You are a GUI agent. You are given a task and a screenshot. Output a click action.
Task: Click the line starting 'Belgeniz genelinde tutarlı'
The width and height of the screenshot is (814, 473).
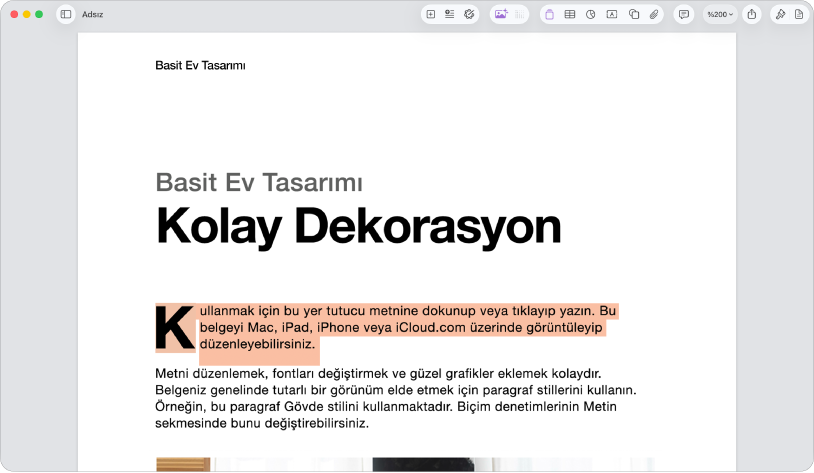396,390
